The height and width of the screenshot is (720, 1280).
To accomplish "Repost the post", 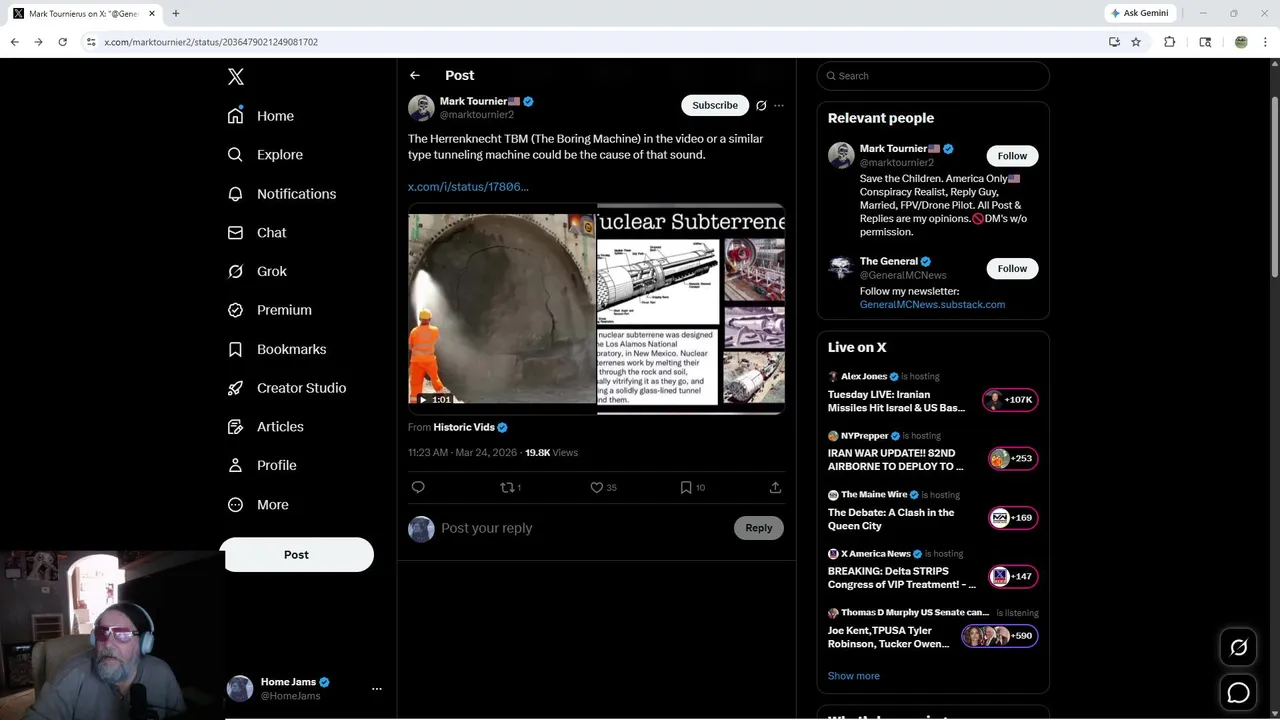I will point(510,487).
